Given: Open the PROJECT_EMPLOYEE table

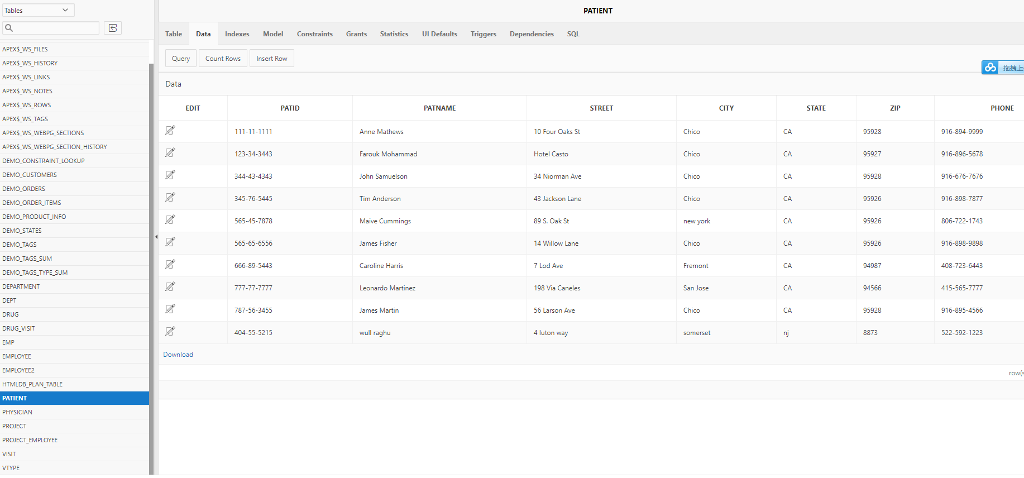Looking at the screenshot, I should (x=74, y=440).
